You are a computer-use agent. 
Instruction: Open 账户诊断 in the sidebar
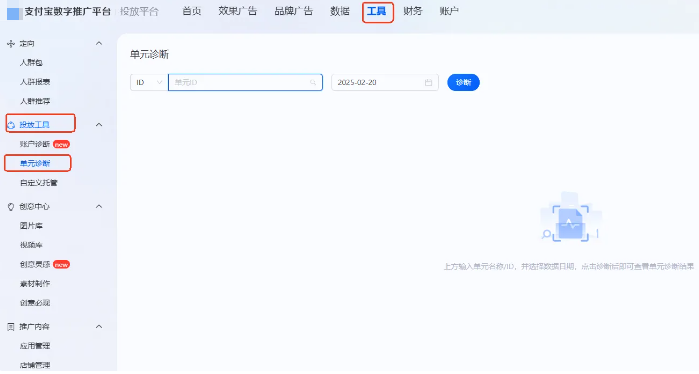[35, 144]
